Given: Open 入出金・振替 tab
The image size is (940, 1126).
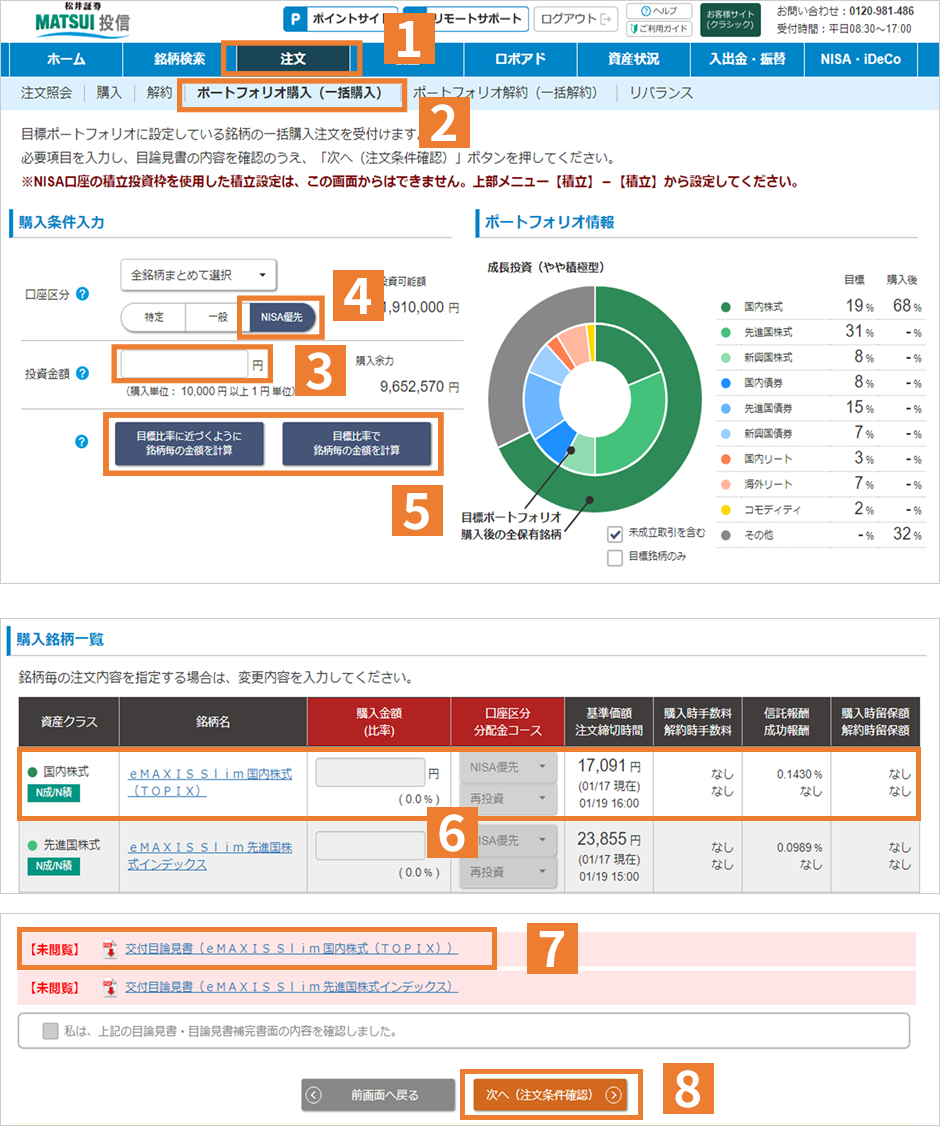Looking at the screenshot, I should [747, 60].
